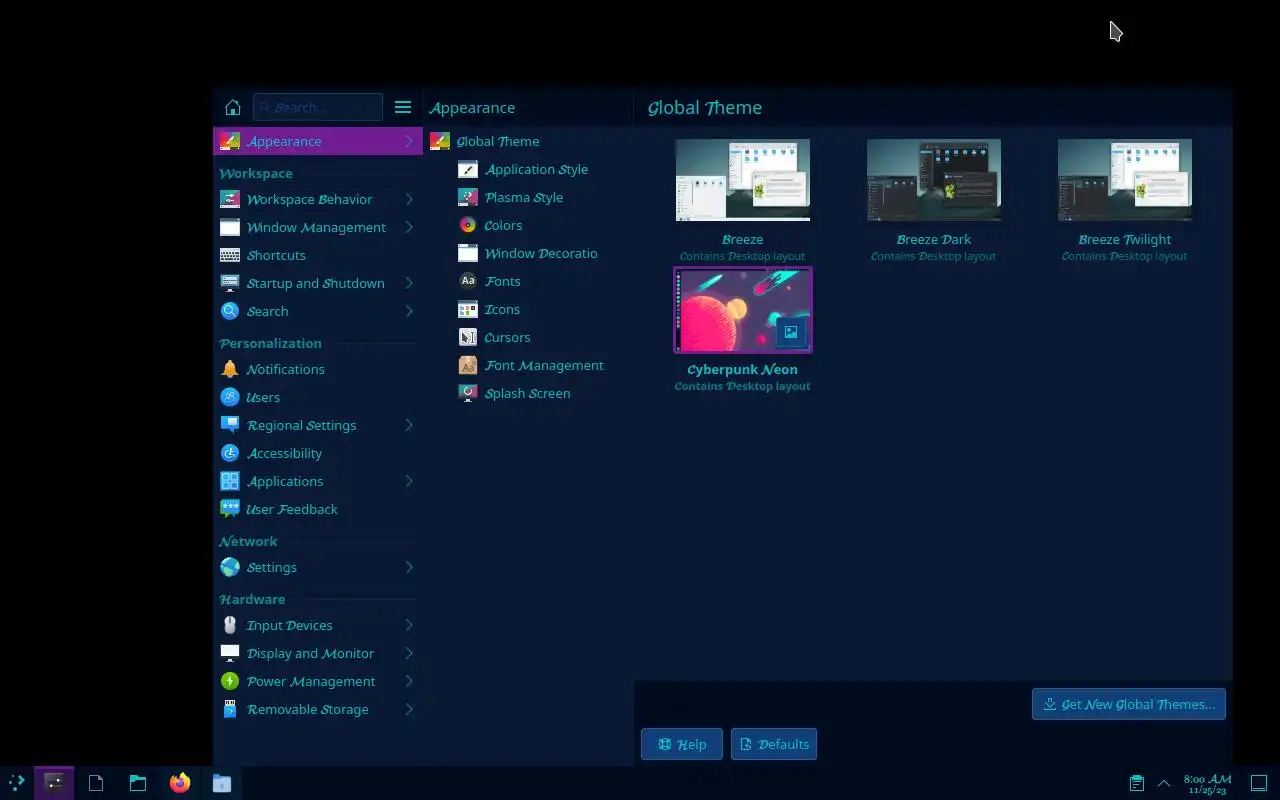Open the hamburger menu beside the search field

pyautogui.click(x=403, y=107)
